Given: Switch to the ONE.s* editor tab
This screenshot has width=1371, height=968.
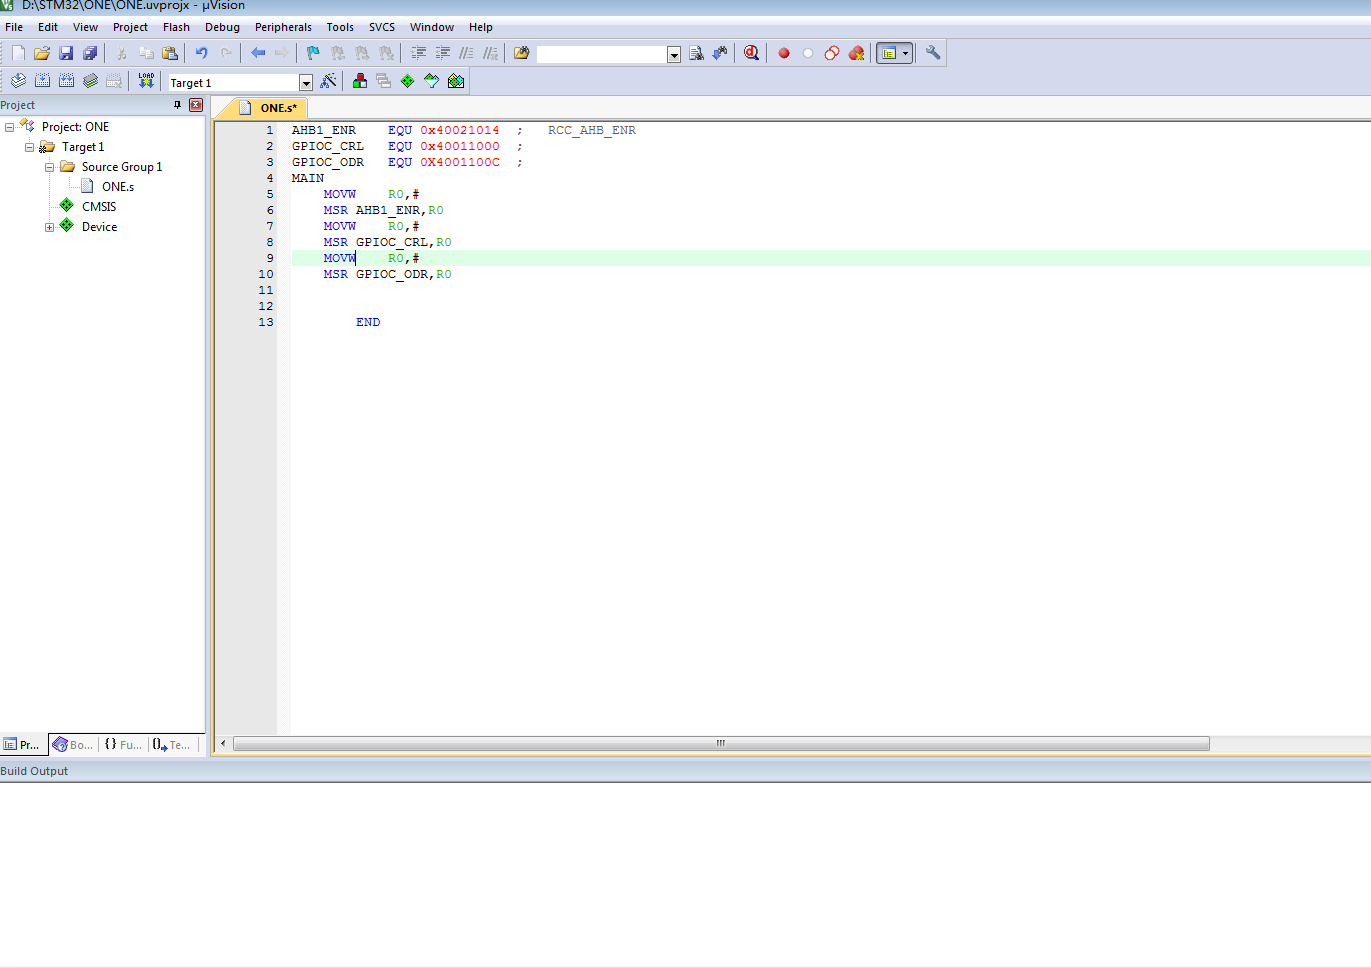Looking at the screenshot, I should click(x=268, y=108).
